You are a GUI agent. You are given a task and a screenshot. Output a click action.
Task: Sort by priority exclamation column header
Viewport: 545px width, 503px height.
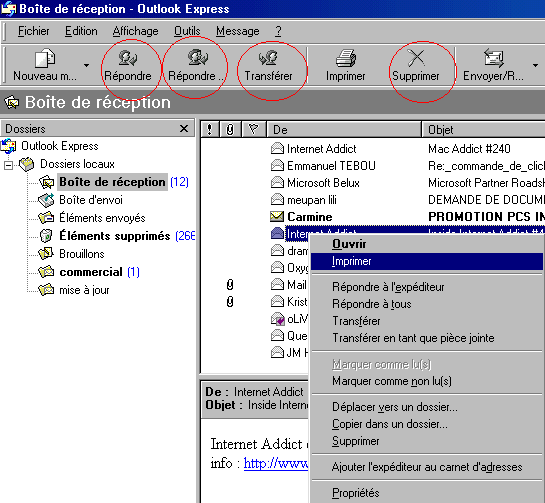point(210,130)
